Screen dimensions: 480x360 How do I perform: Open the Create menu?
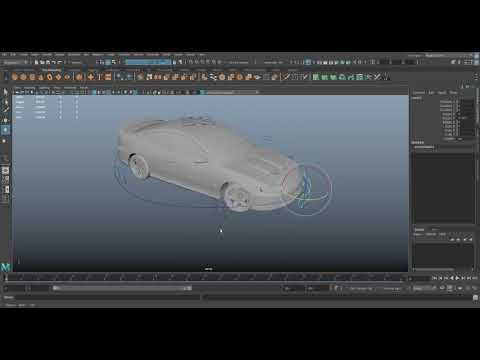(24, 54)
